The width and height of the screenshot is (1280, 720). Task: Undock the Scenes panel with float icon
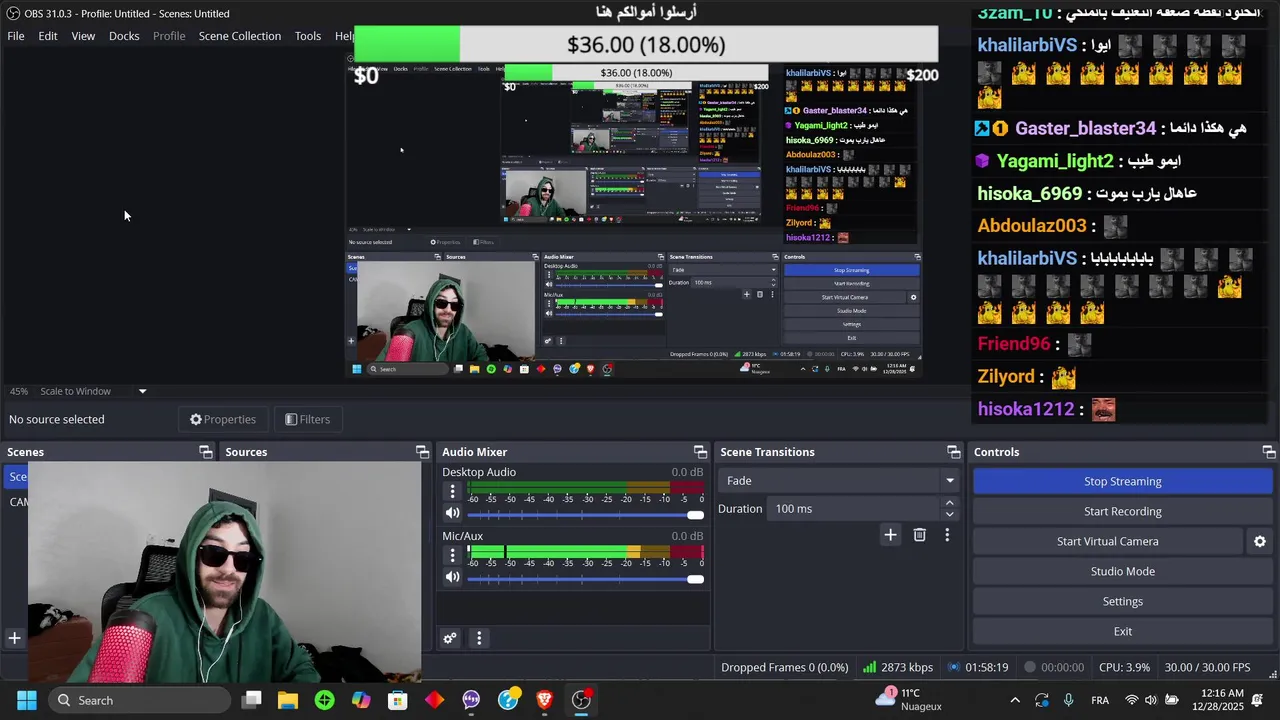[205, 452]
